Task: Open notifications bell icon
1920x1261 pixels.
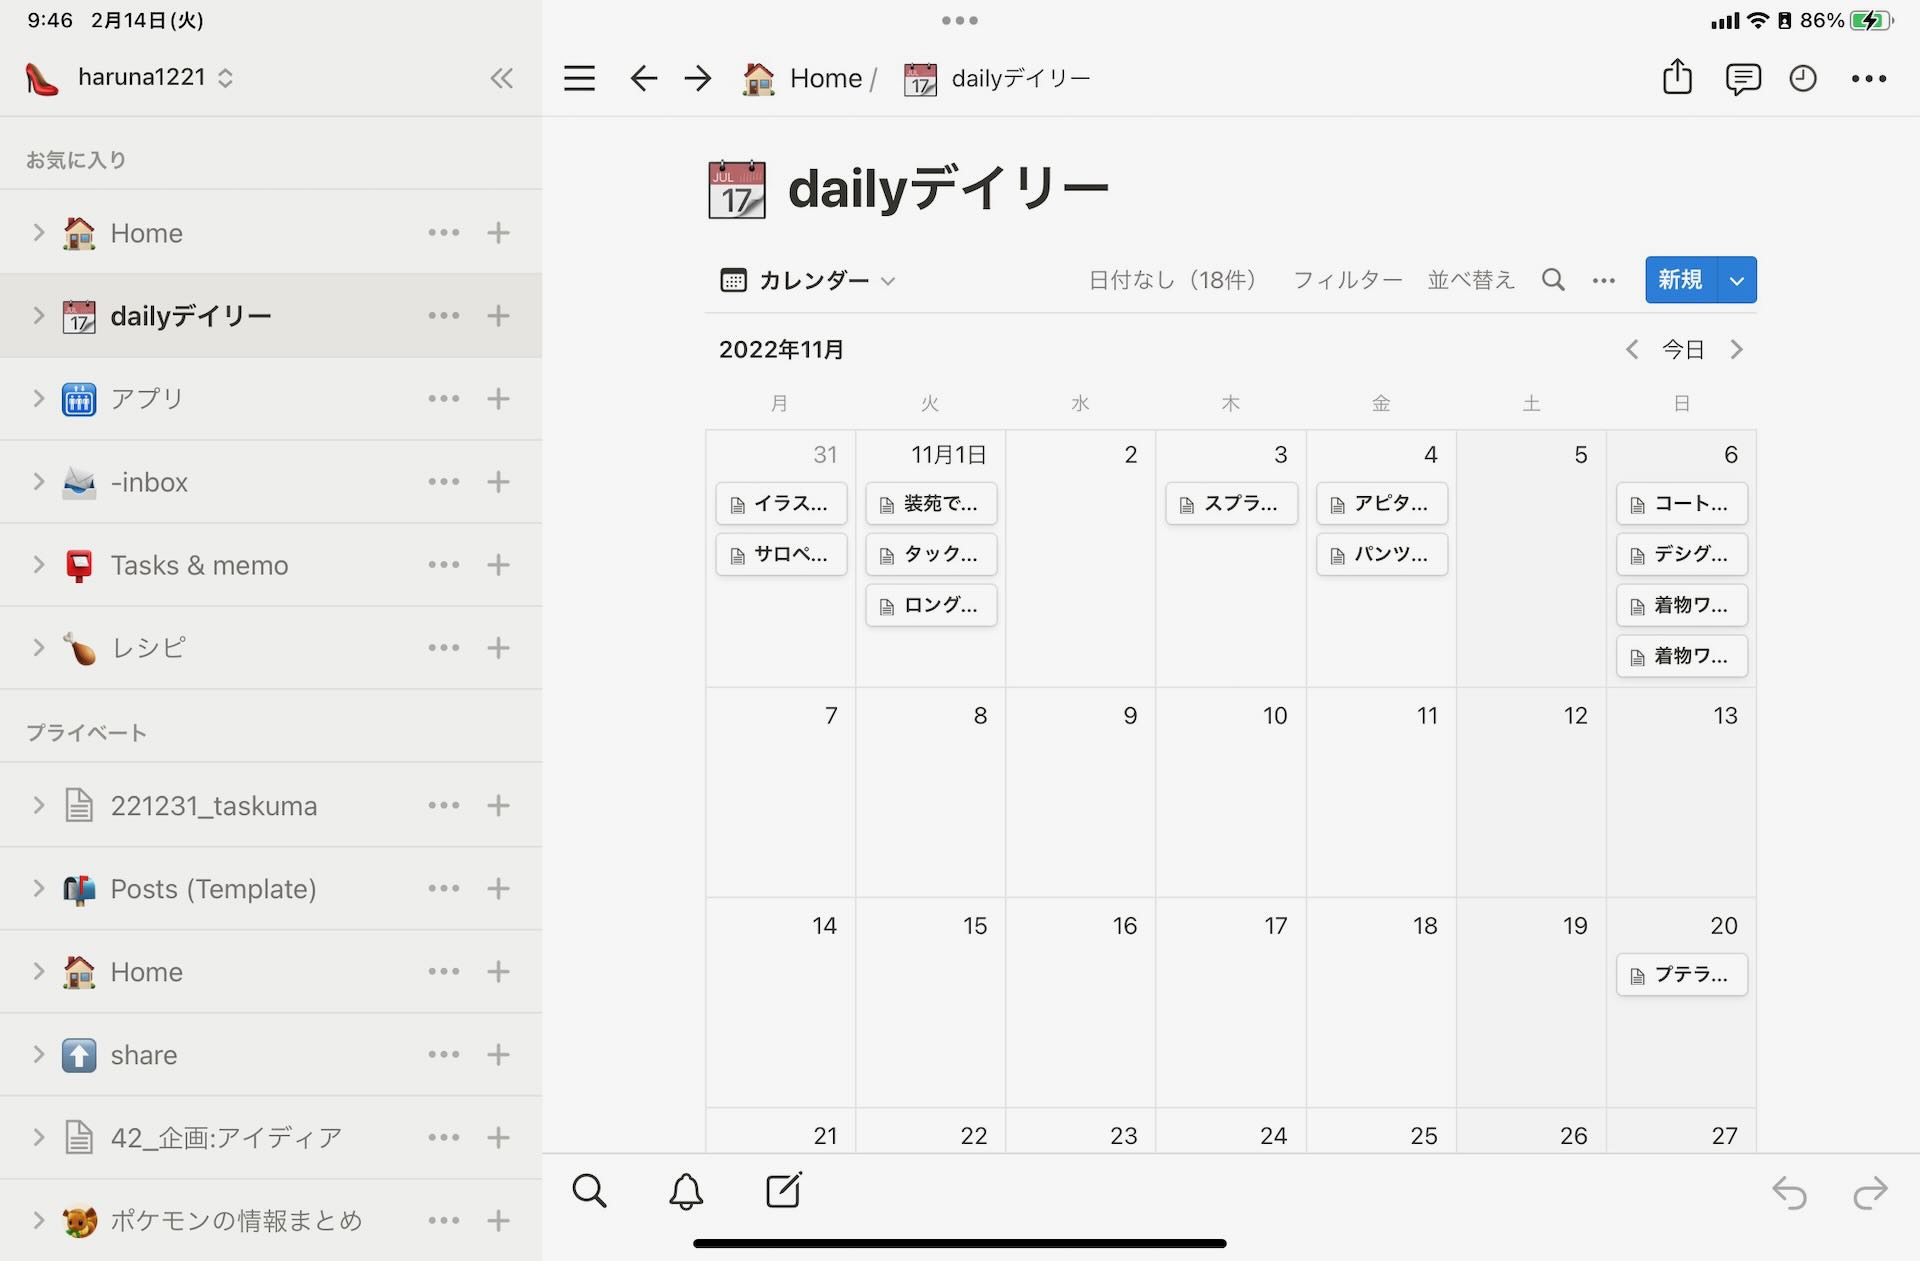Action: point(686,1191)
